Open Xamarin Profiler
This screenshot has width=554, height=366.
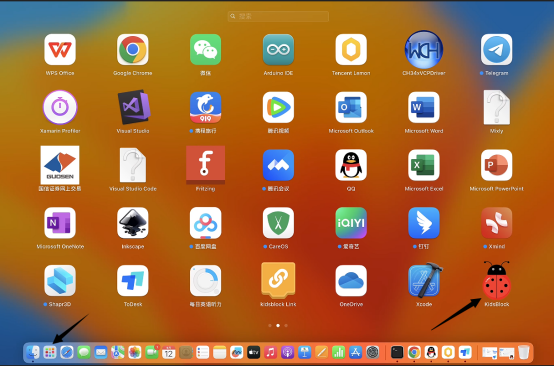point(60,107)
